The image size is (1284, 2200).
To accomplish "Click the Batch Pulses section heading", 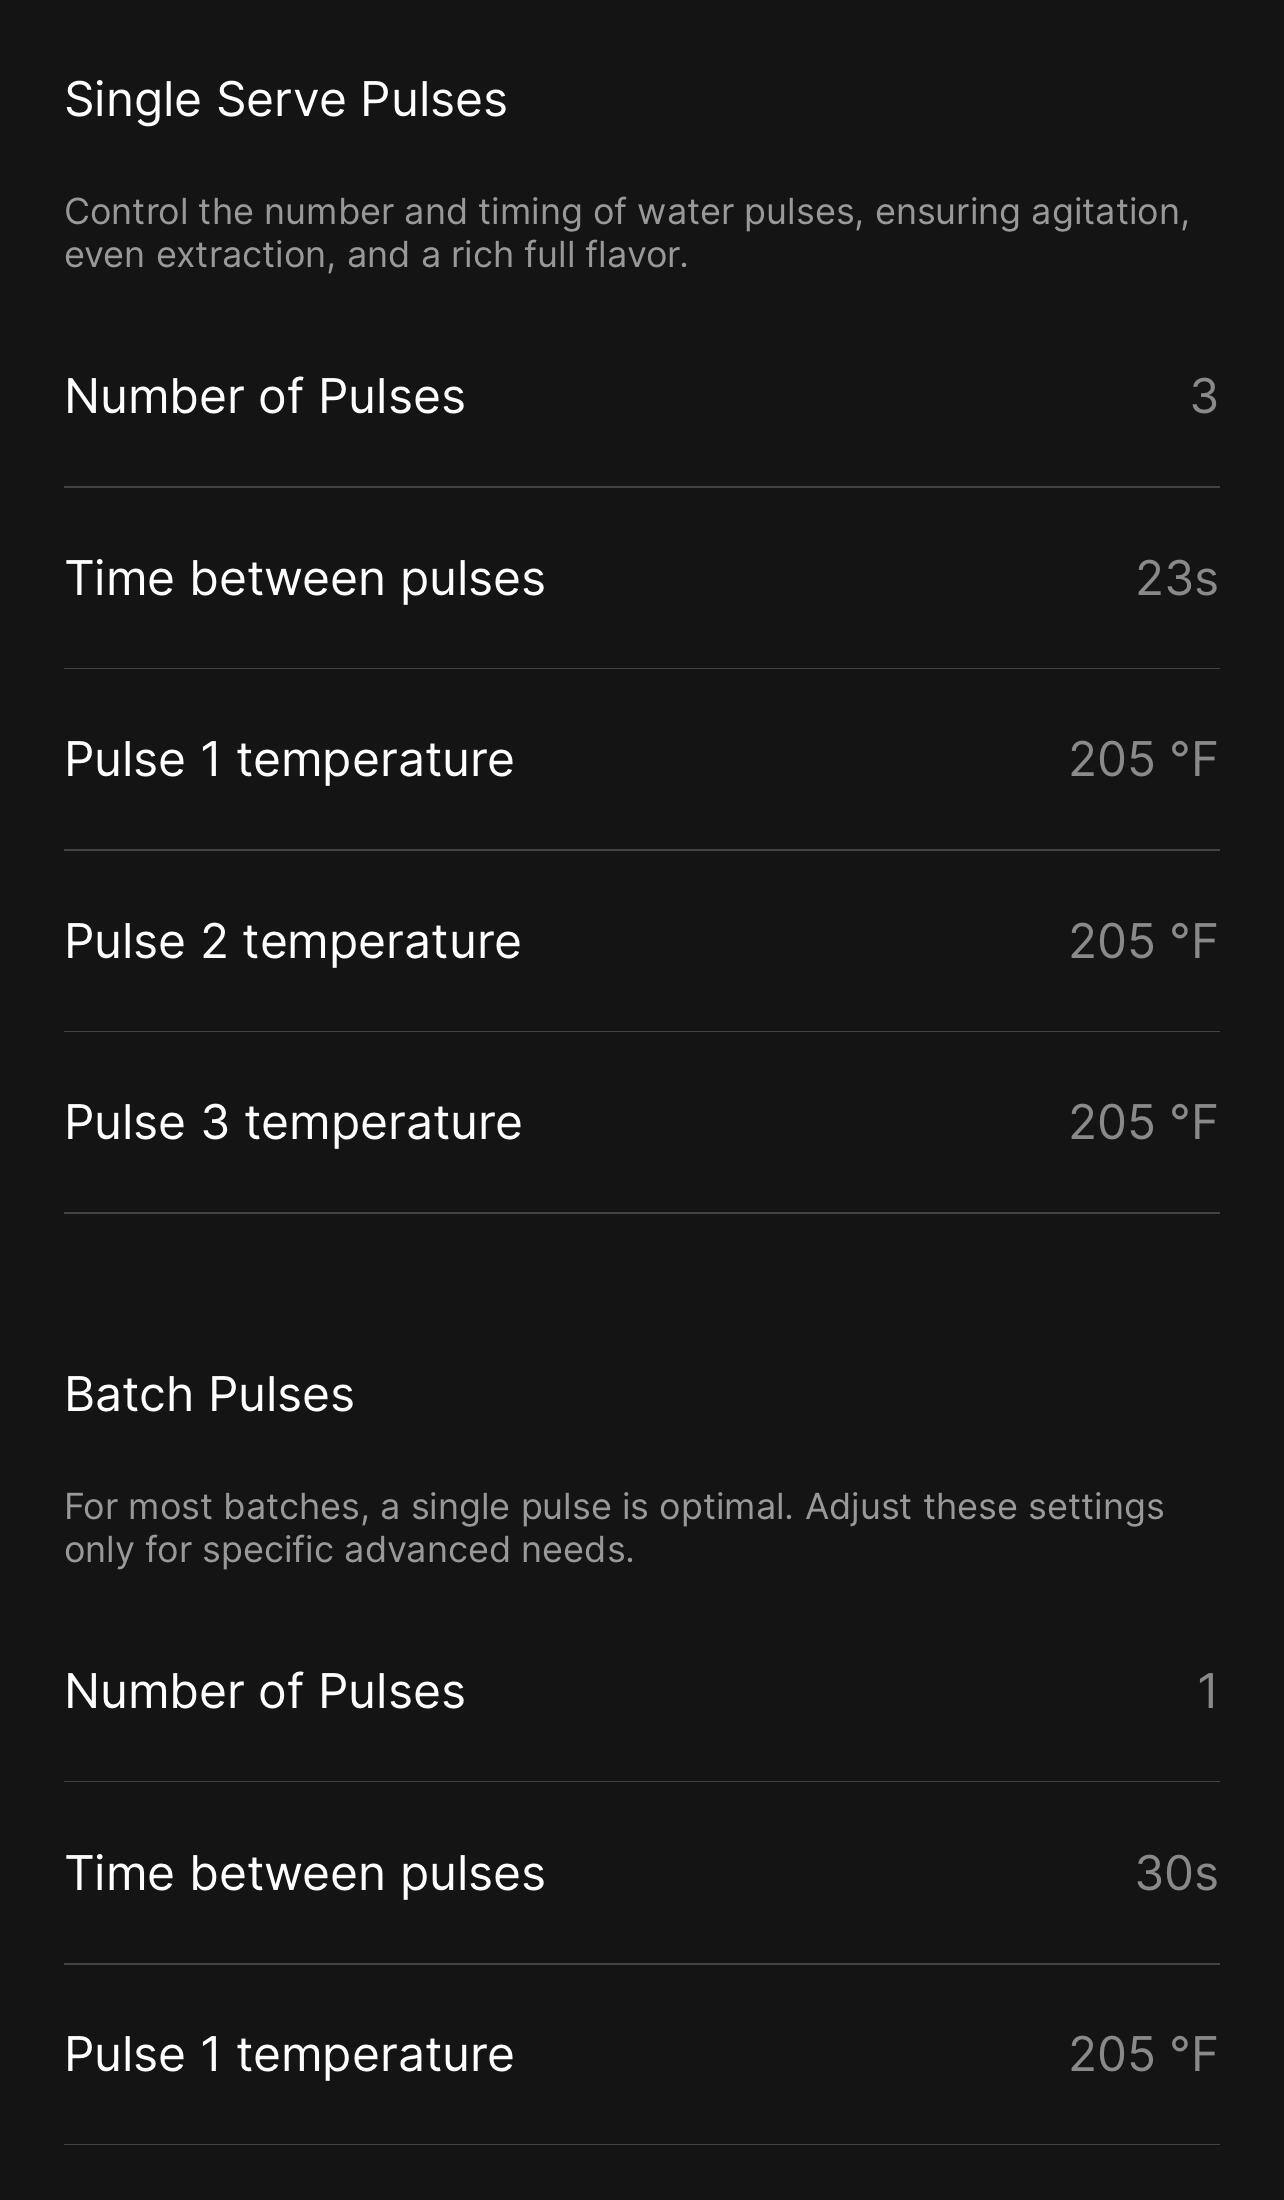I will (x=209, y=1395).
